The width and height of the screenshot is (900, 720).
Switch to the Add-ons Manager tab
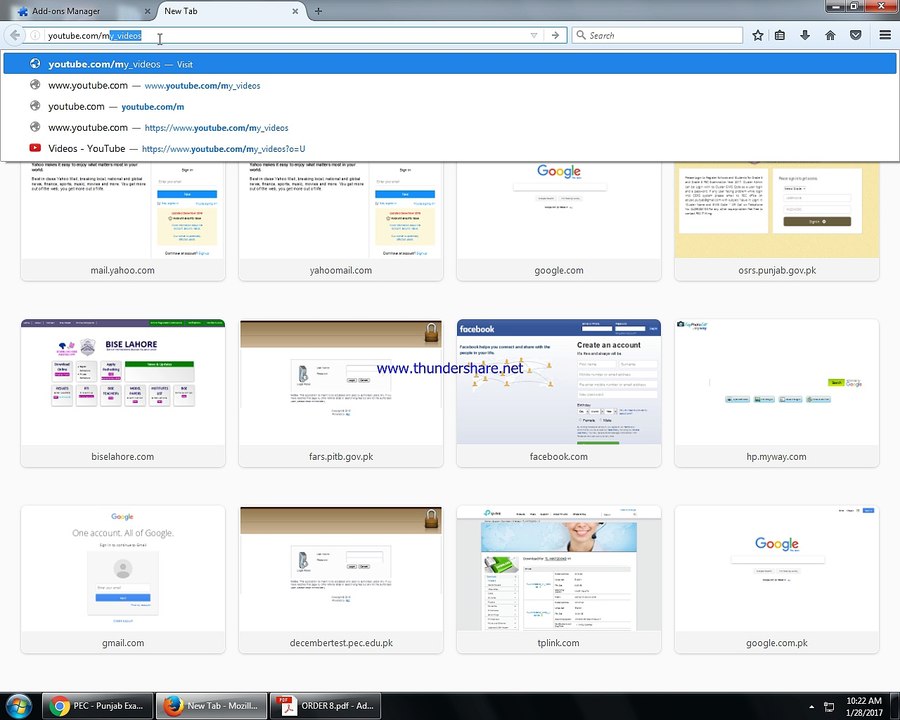click(x=82, y=11)
